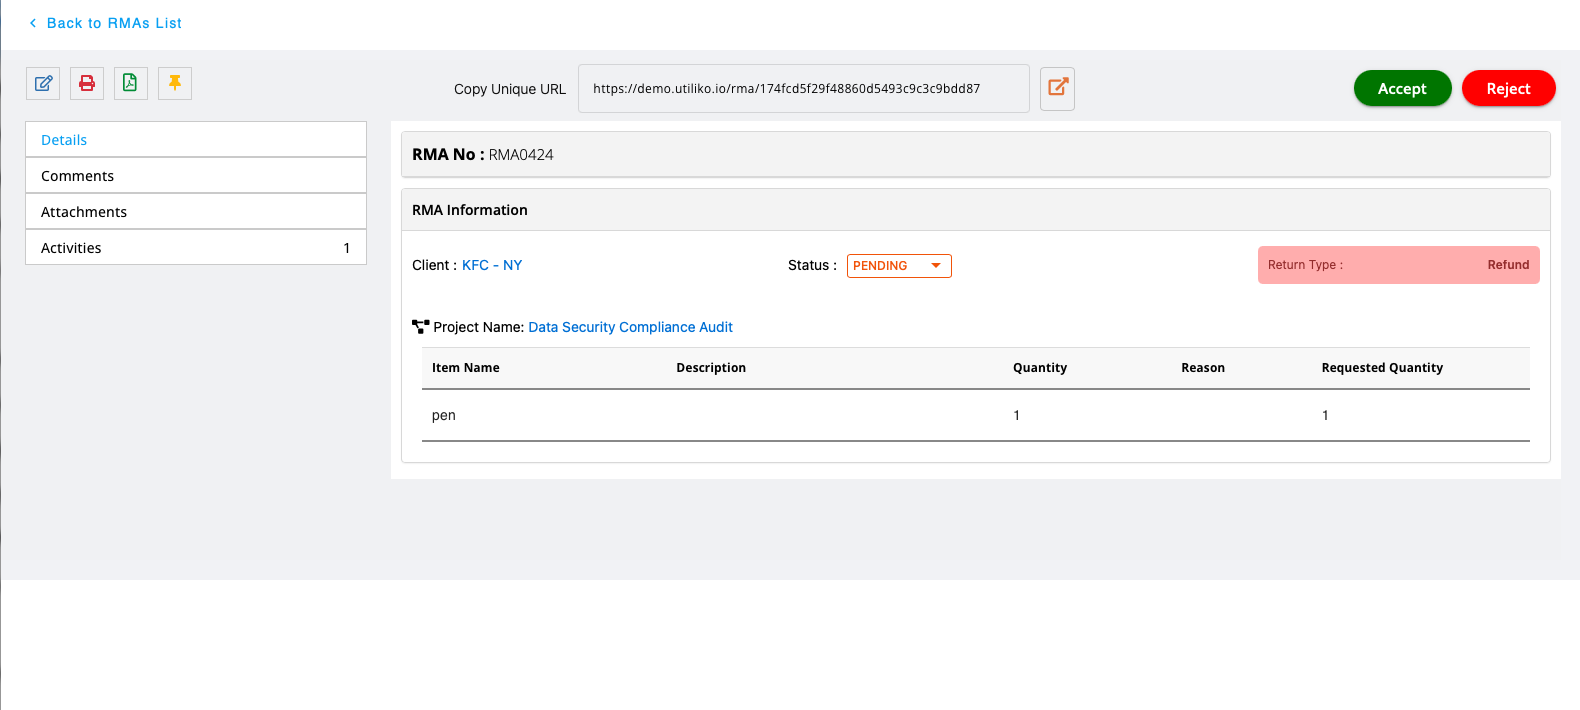
Task: Click the project hierarchy icon beside Project Name
Action: click(420, 327)
